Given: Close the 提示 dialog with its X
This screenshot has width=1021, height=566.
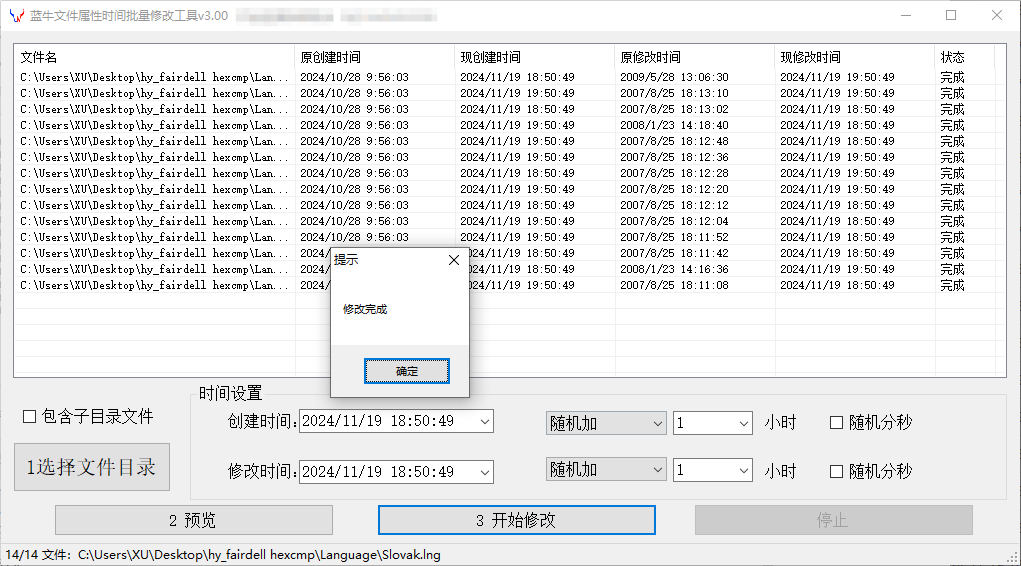Looking at the screenshot, I should (454, 260).
